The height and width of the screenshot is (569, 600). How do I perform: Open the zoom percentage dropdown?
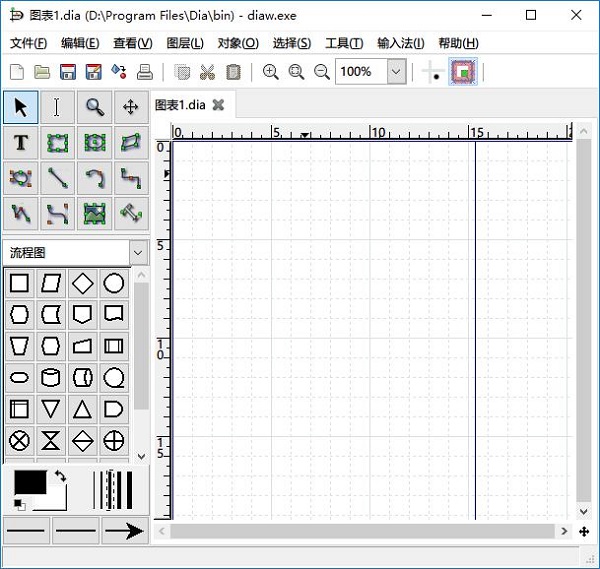(396, 72)
